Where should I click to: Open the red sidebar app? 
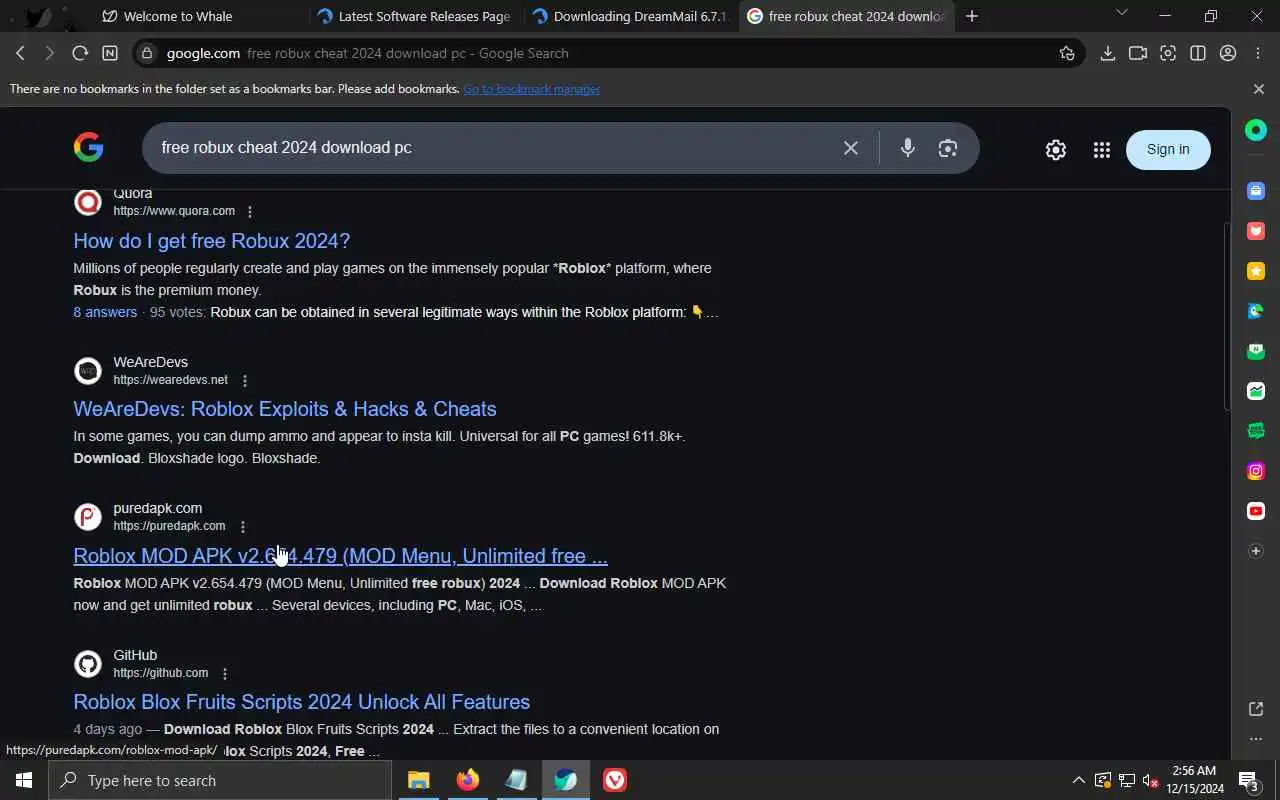pyautogui.click(x=1256, y=231)
